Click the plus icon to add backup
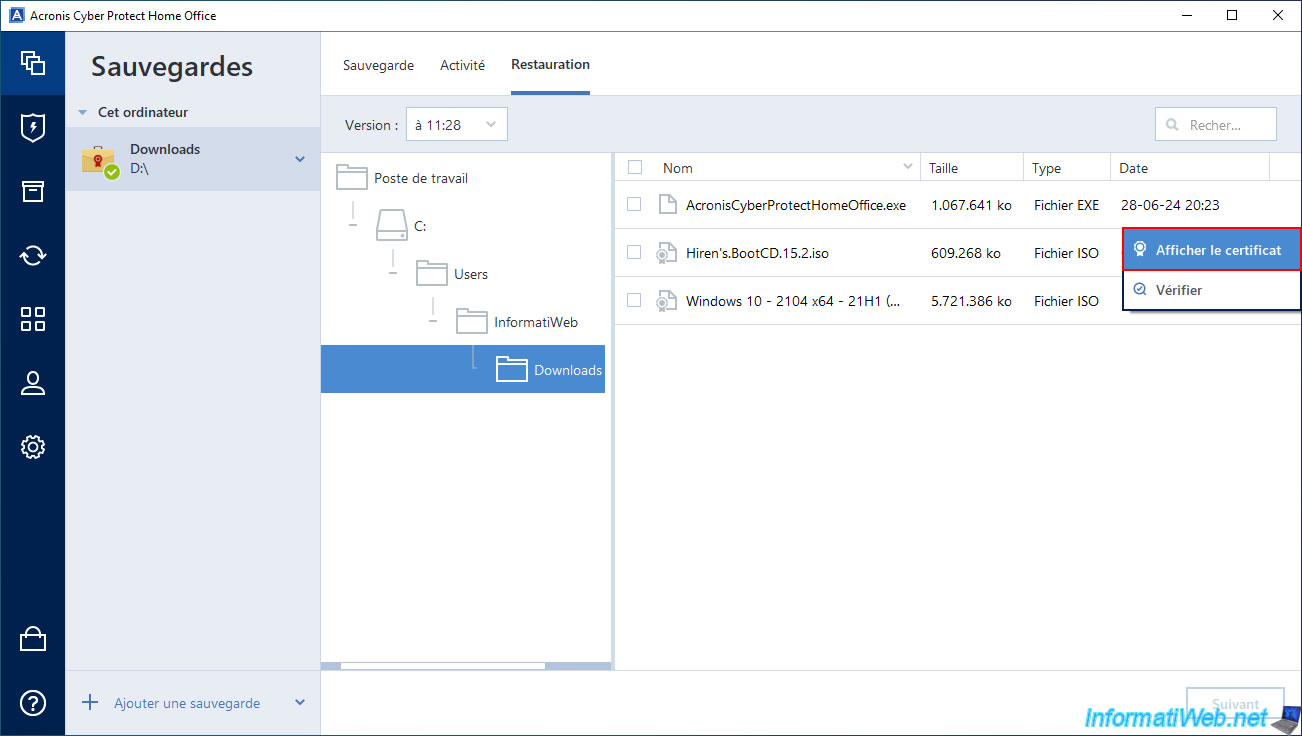The width and height of the screenshot is (1302, 736). [x=90, y=702]
